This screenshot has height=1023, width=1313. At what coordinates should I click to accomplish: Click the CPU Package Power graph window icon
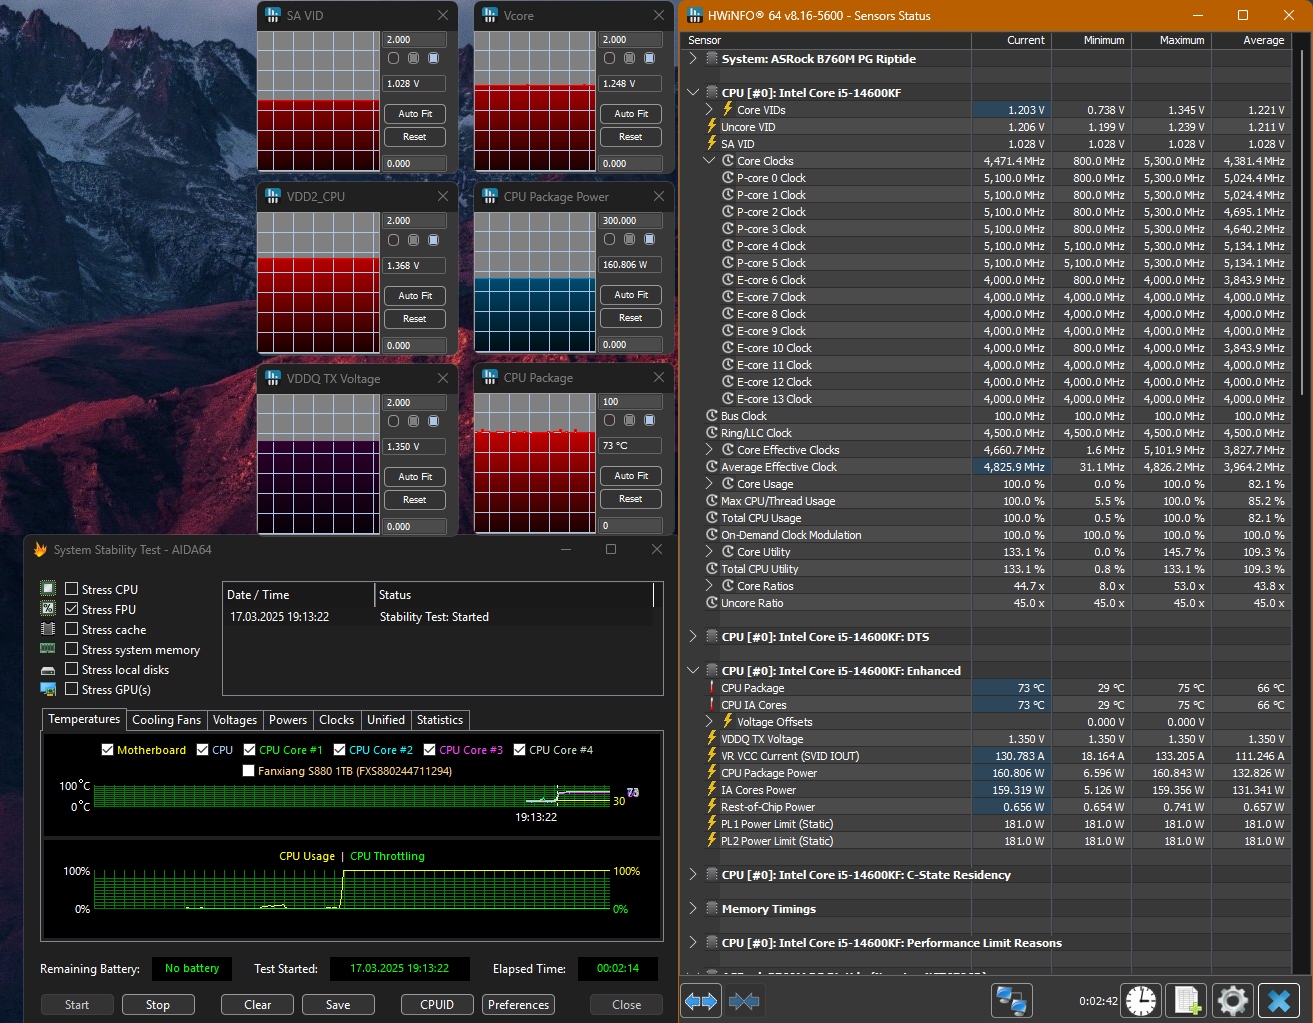[x=490, y=197]
